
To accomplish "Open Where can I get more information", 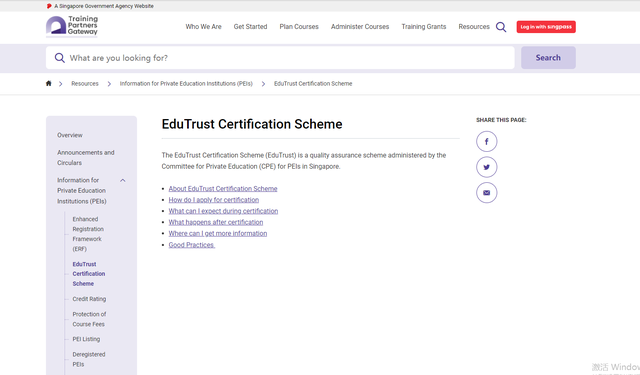I will [x=218, y=233].
